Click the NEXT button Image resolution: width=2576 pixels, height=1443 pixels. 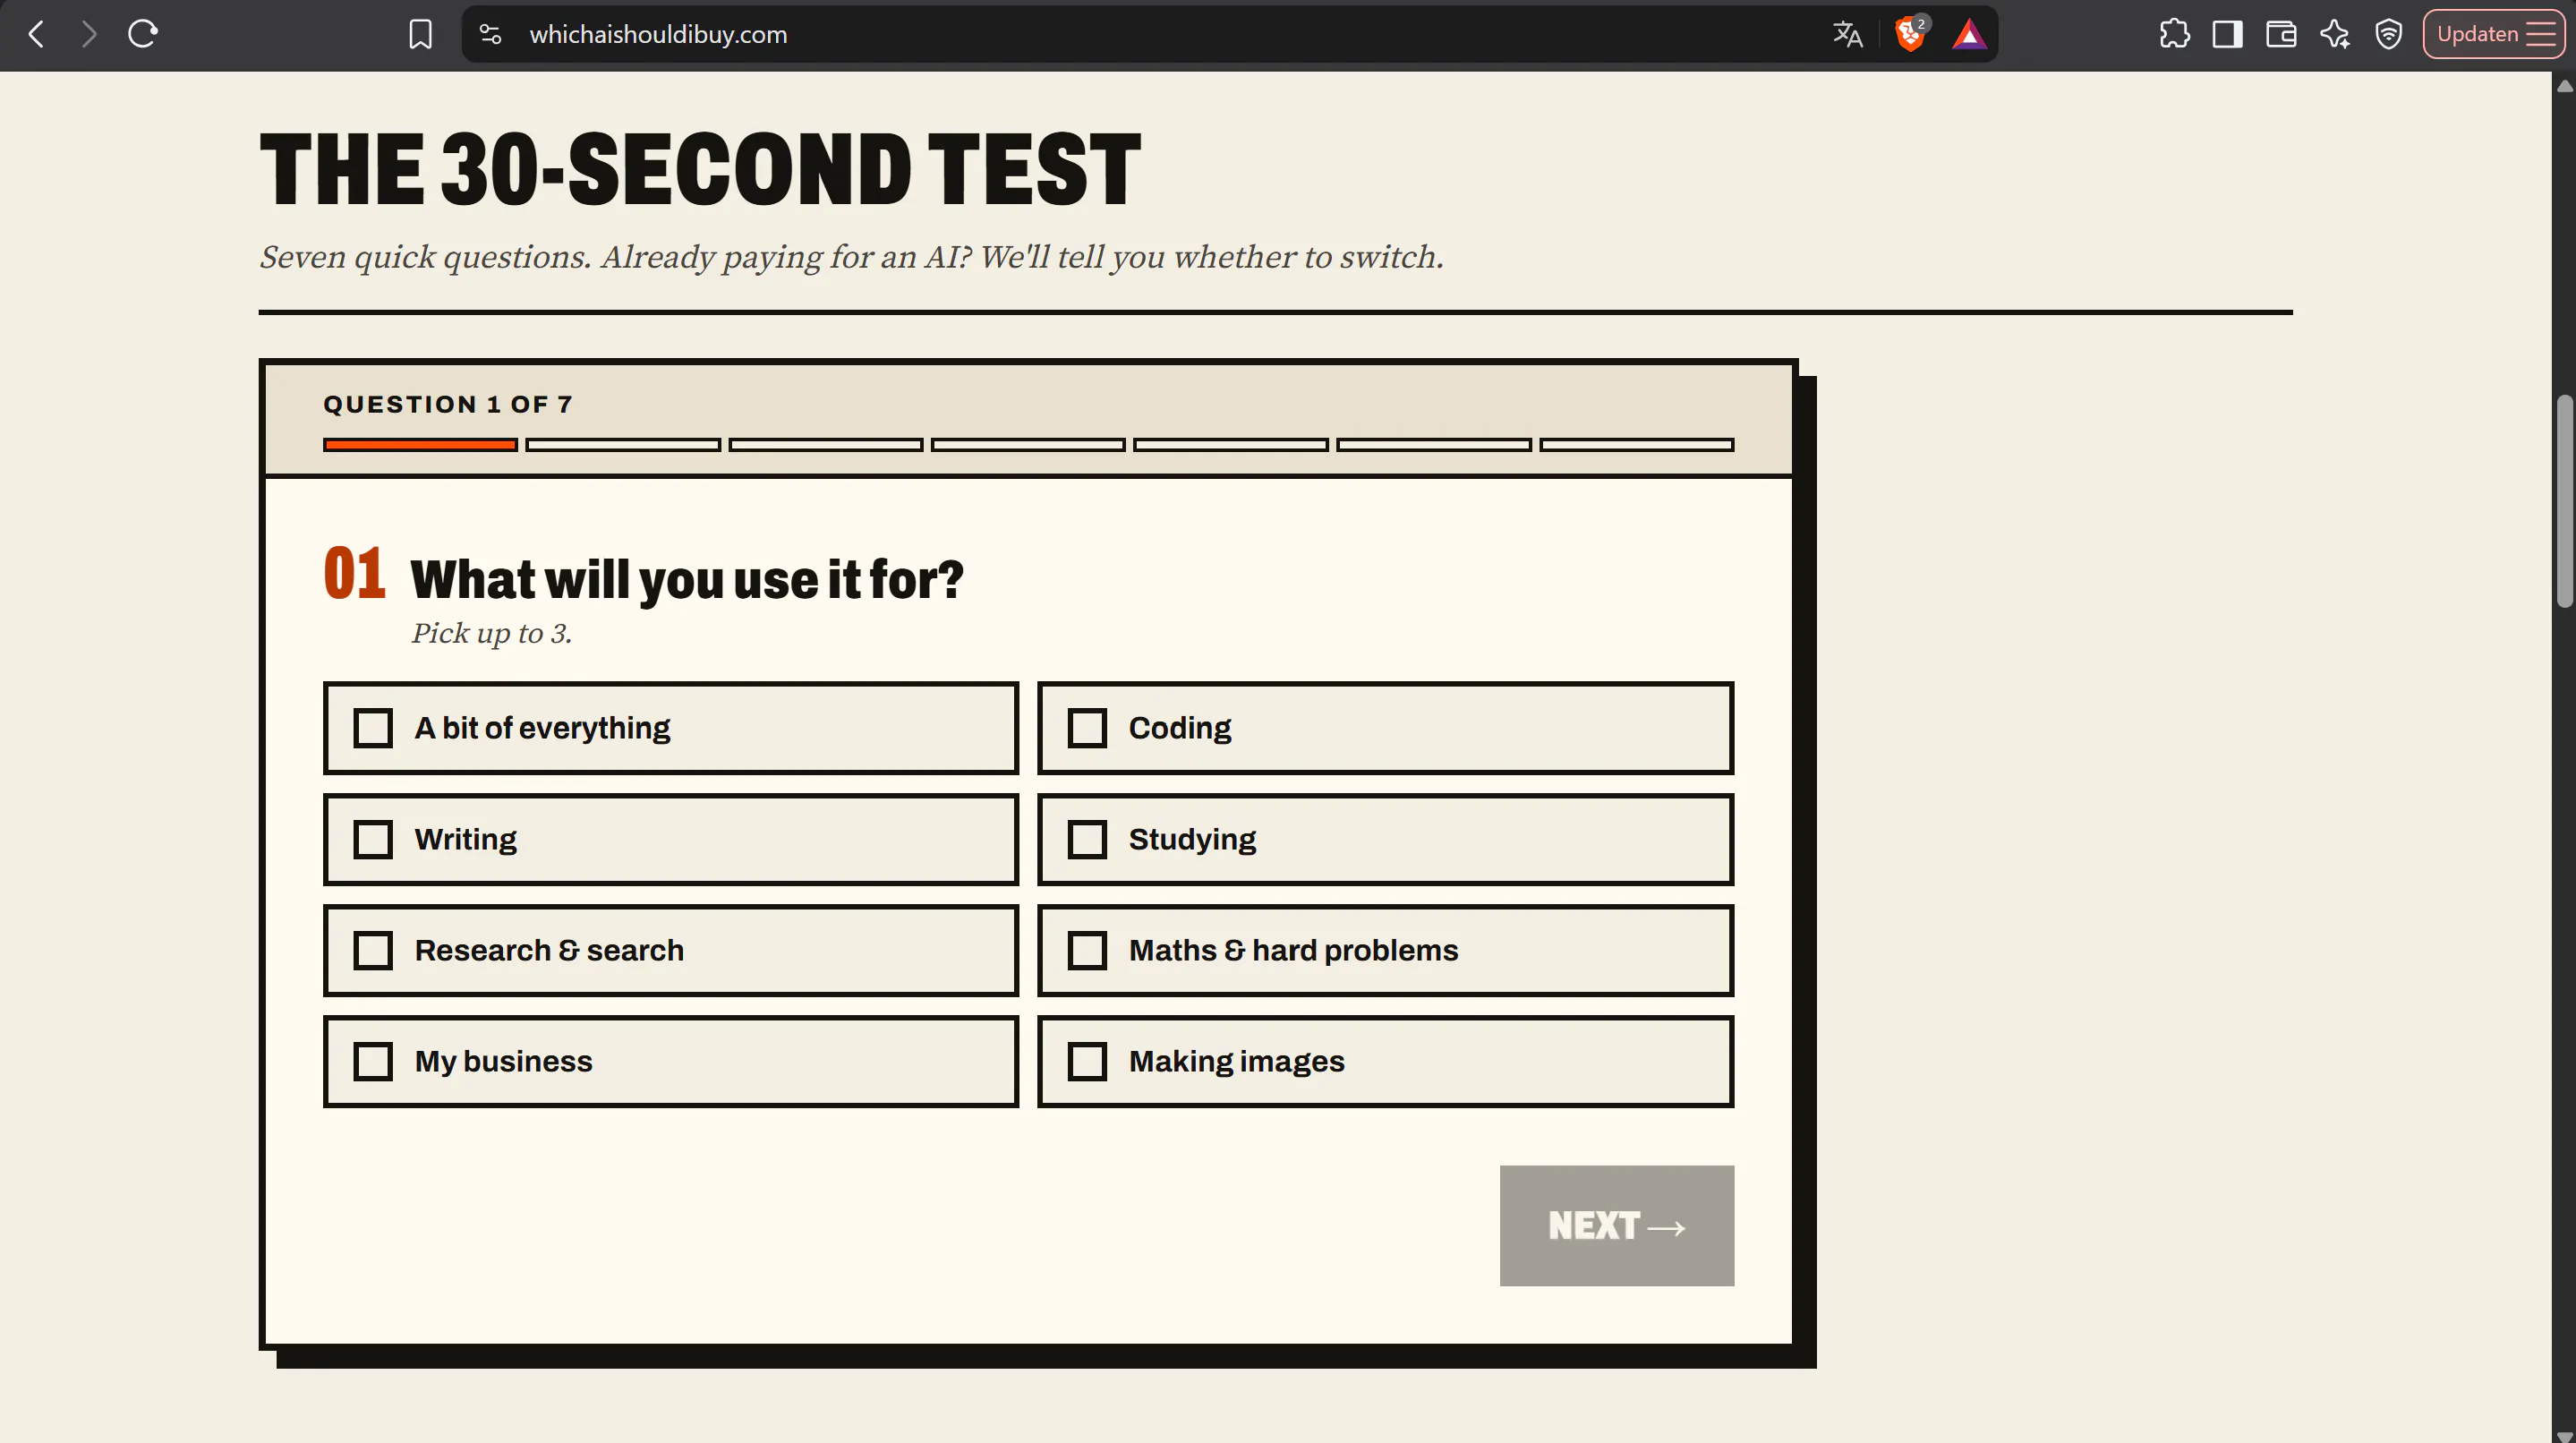(1616, 1225)
